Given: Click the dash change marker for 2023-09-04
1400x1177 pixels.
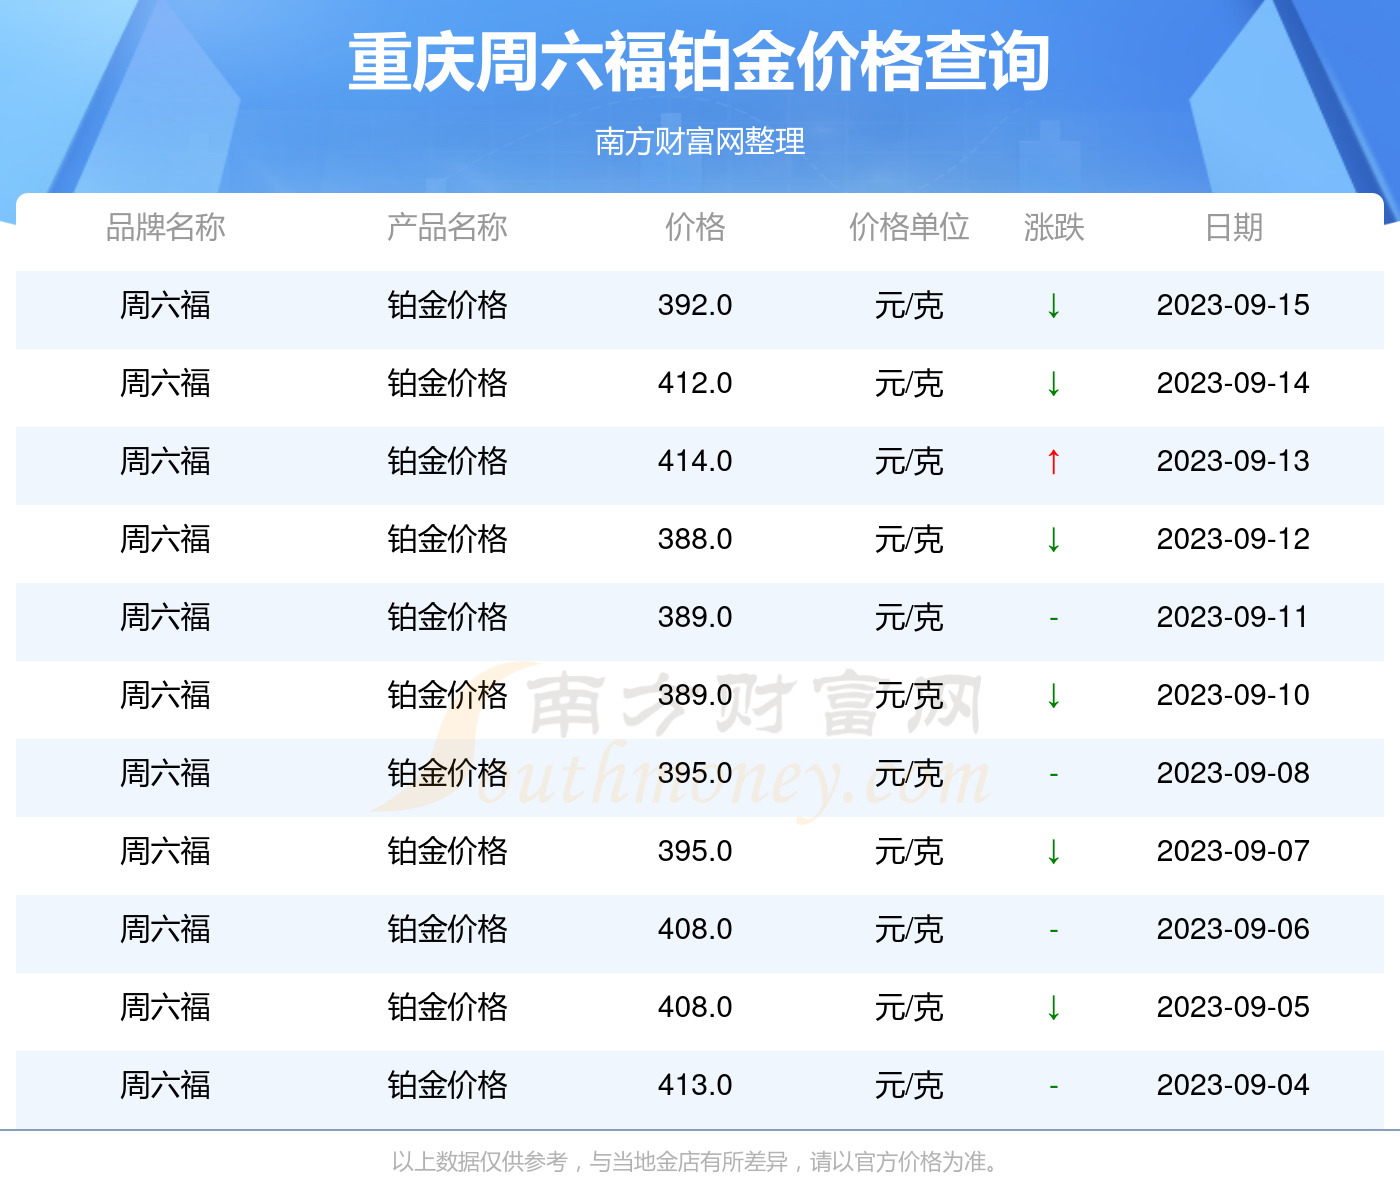Looking at the screenshot, I should (1053, 1087).
